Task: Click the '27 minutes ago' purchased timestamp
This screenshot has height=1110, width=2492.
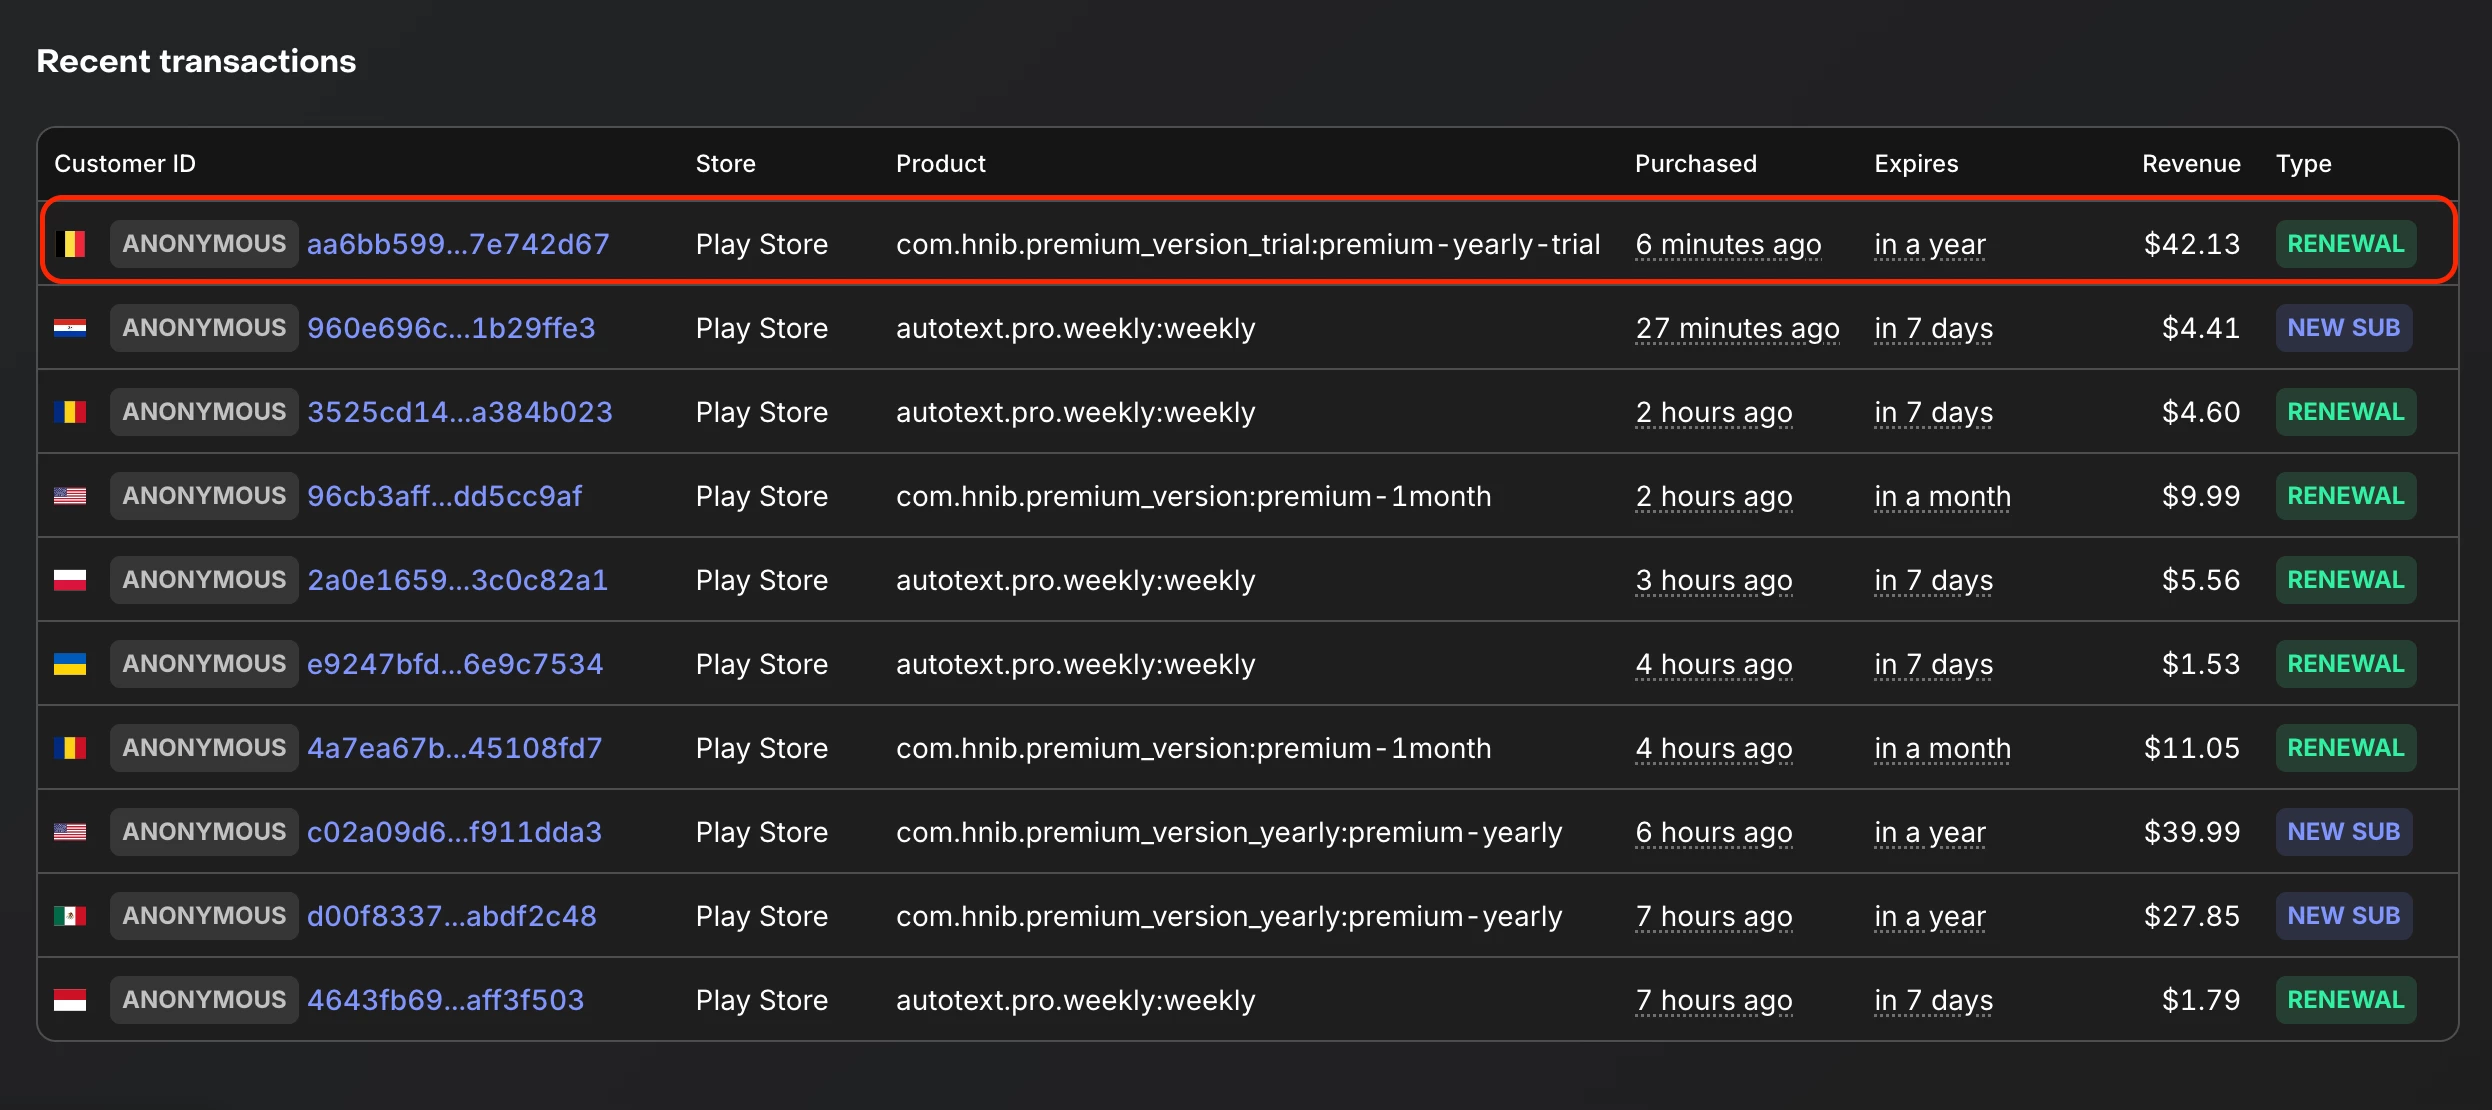Action: pyautogui.click(x=1737, y=328)
